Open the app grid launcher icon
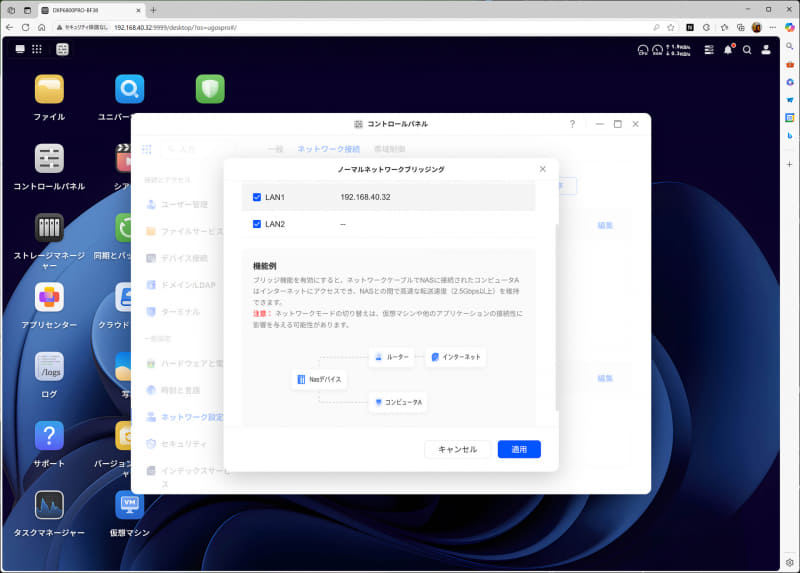This screenshot has width=800, height=573. 37,49
